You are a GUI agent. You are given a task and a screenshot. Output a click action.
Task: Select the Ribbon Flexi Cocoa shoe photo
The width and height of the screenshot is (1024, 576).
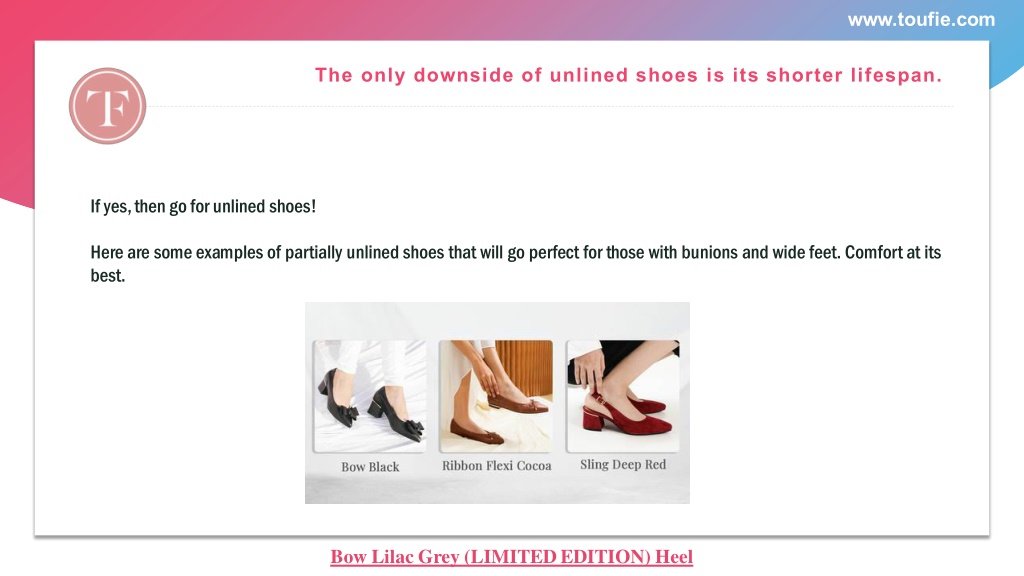coord(496,396)
